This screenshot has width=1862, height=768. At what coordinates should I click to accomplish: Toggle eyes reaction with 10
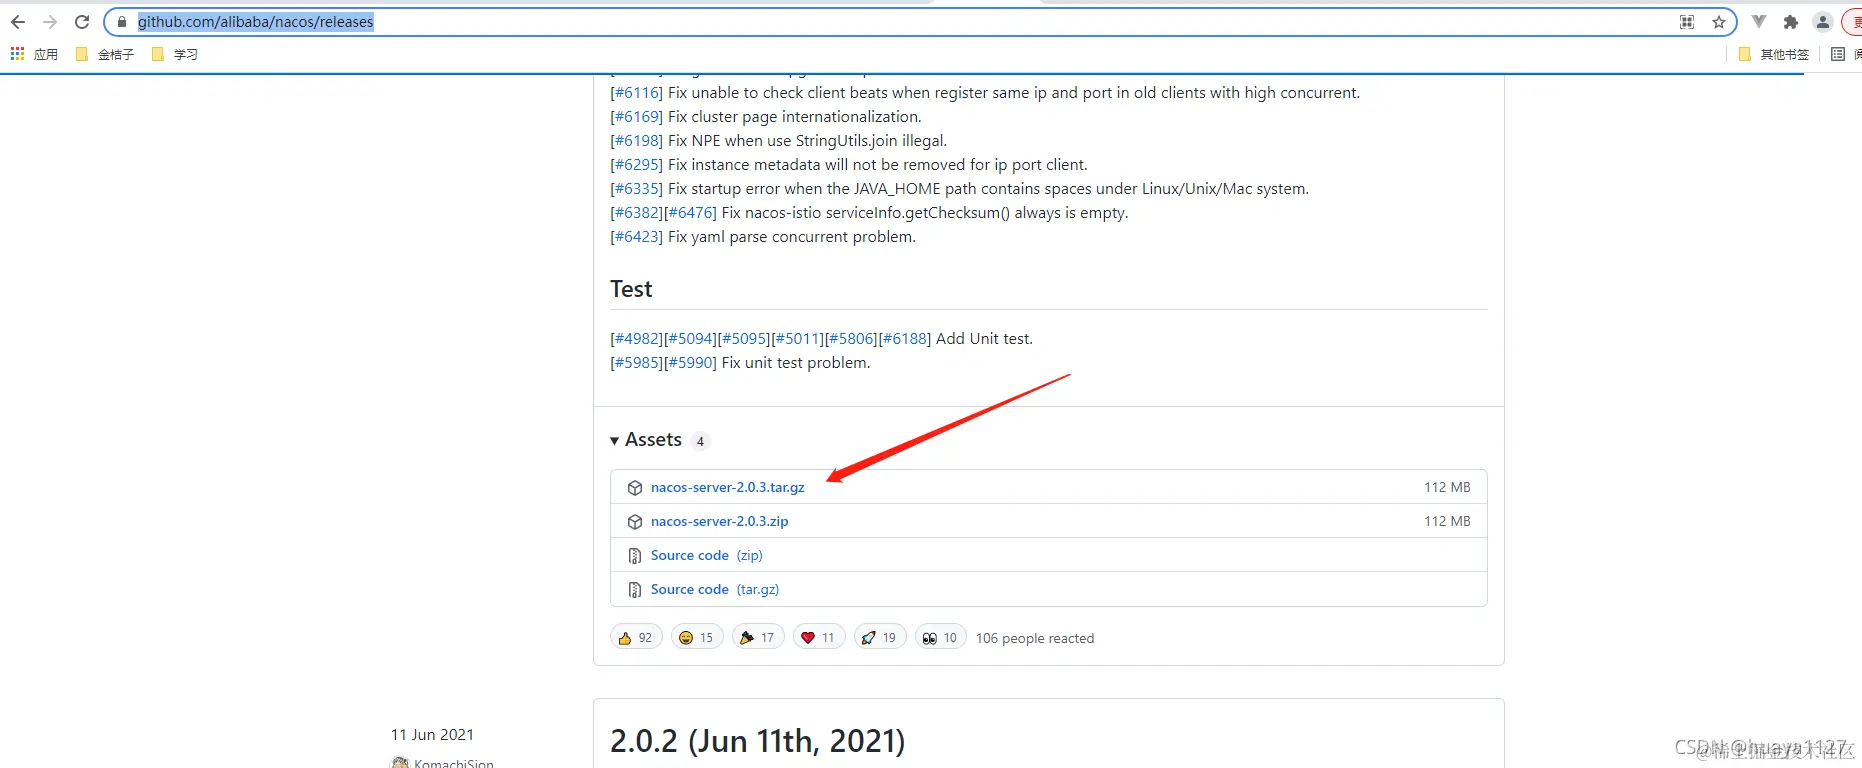point(941,637)
